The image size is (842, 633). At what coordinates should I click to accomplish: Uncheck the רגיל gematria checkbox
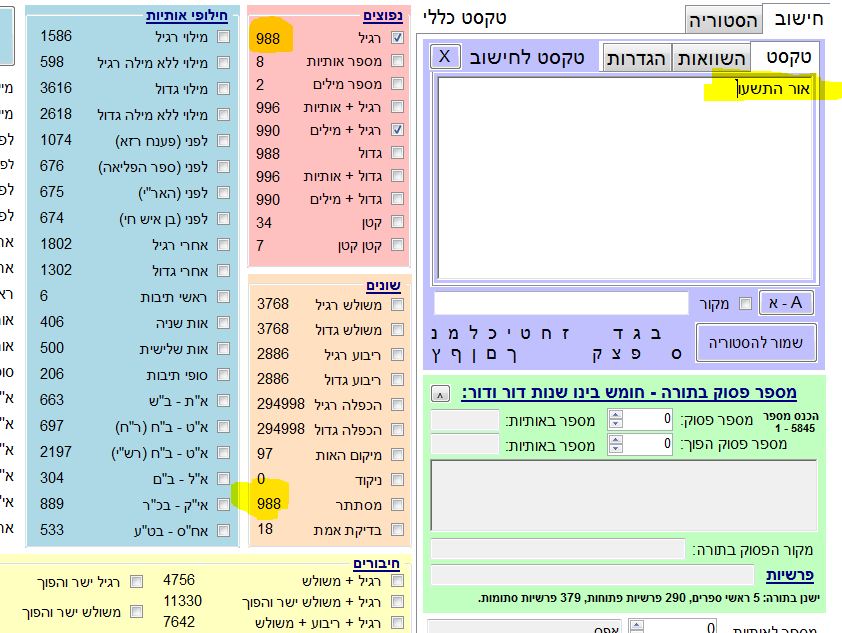398,38
